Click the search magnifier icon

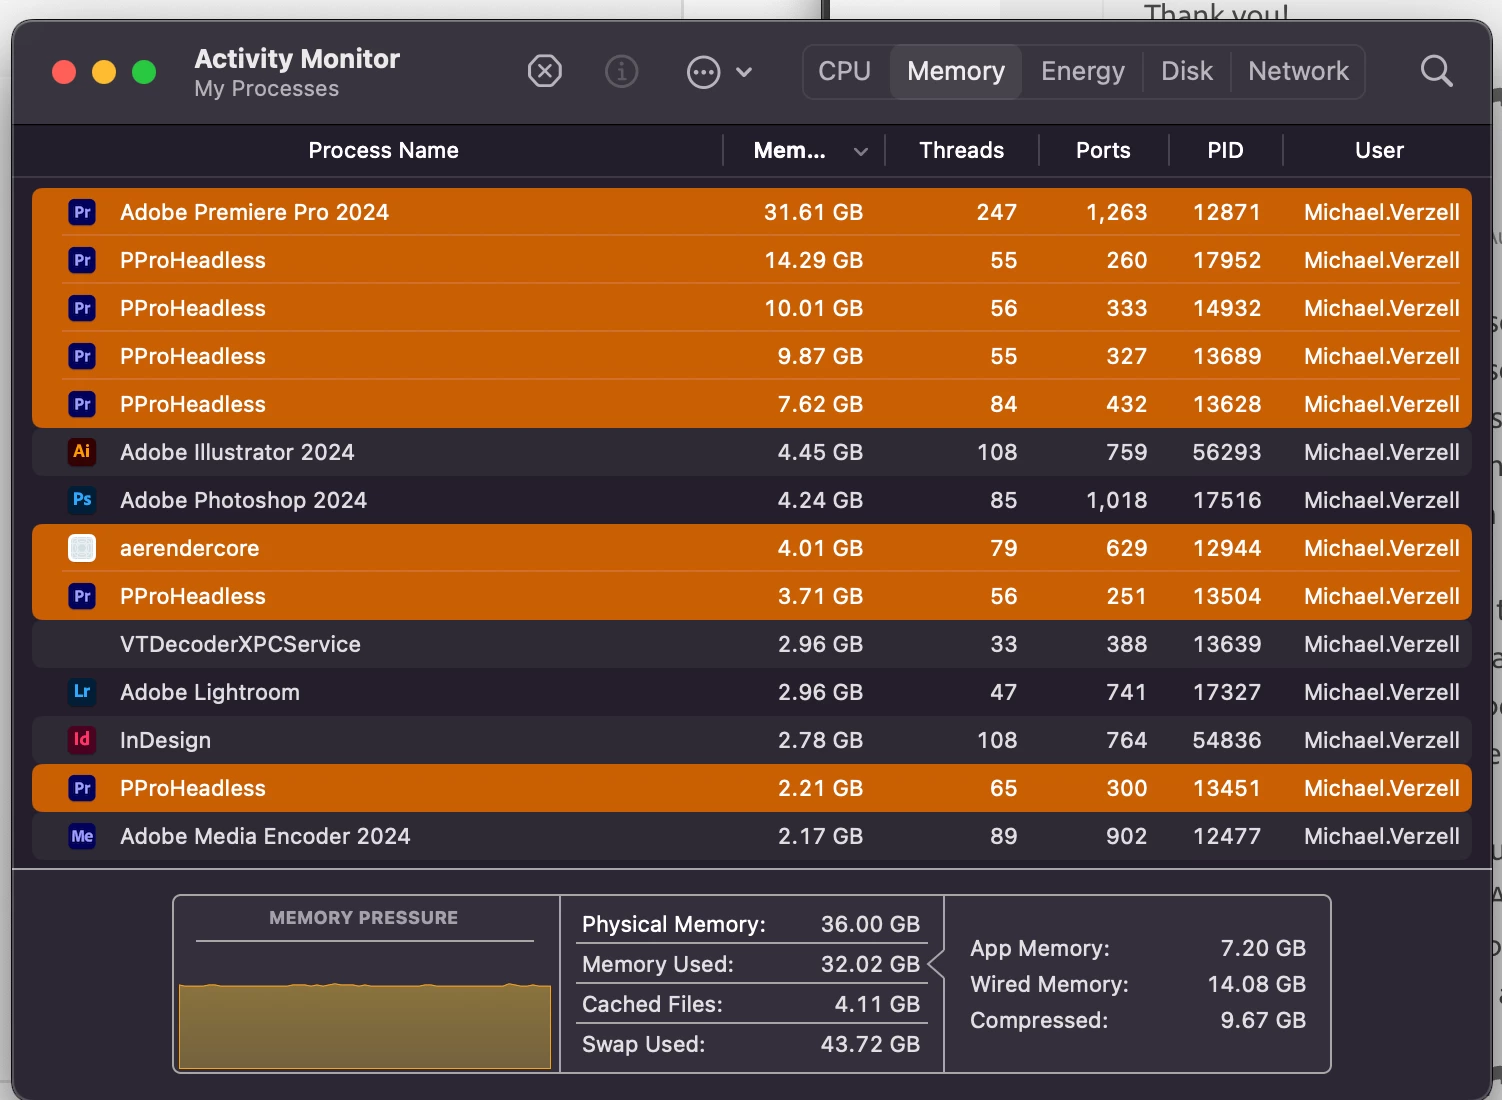pyautogui.click(x=1436, y=71)
